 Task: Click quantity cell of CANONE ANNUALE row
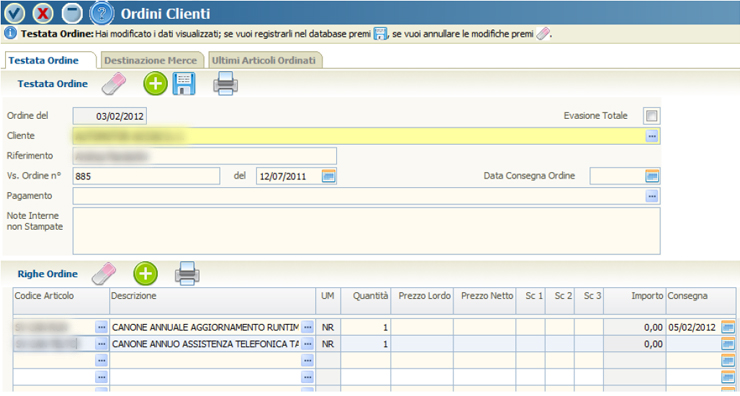(366, 327)
